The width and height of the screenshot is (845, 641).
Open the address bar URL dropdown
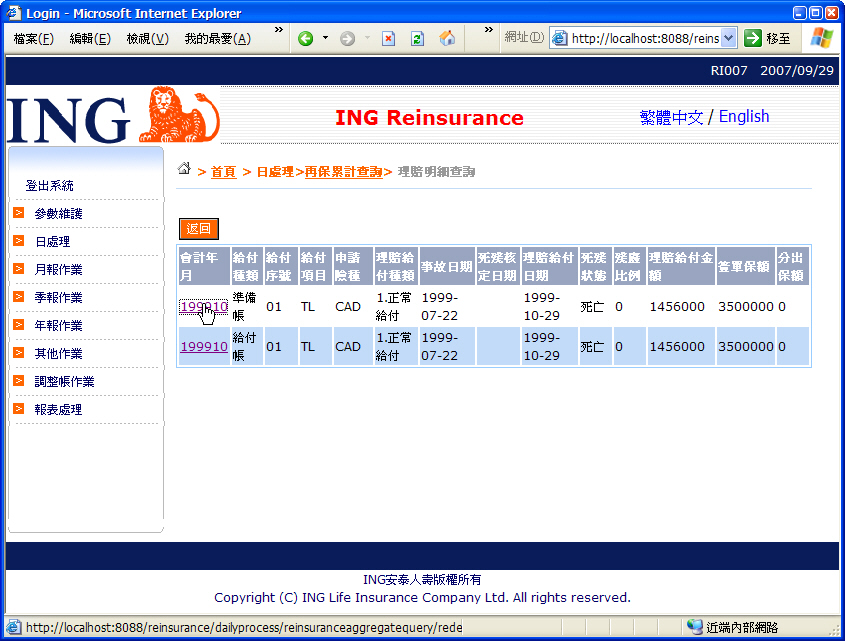tap(729, 38)
